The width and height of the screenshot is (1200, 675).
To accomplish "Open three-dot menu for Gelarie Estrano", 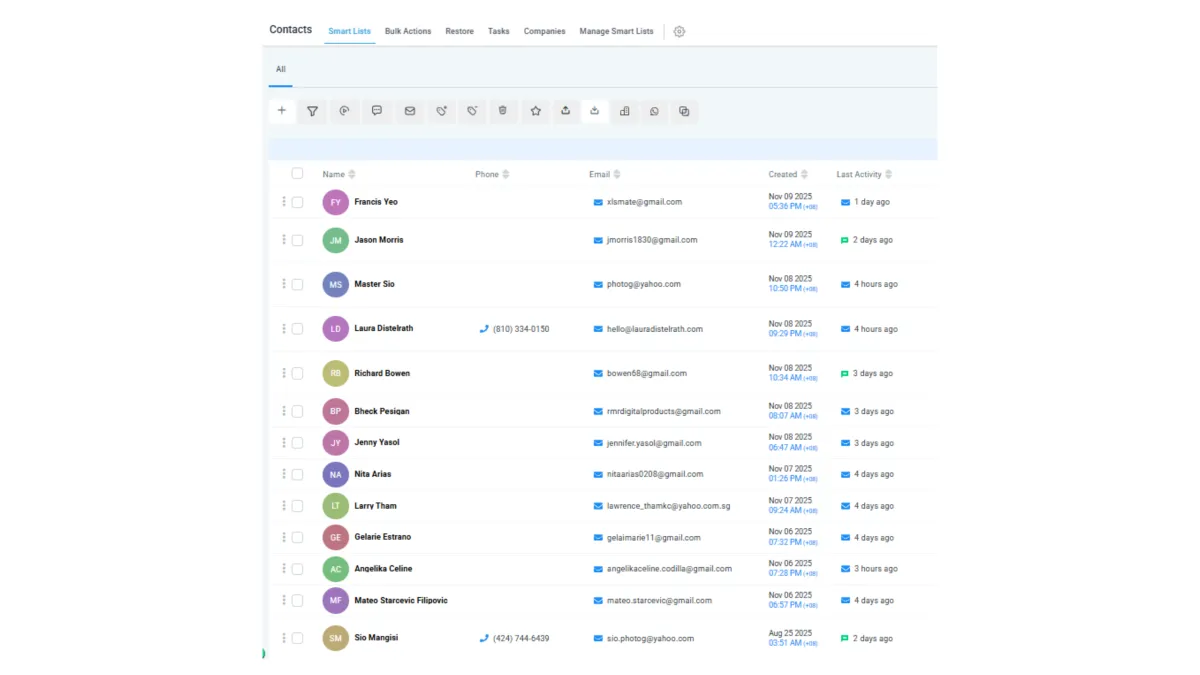I will (284, 537).
